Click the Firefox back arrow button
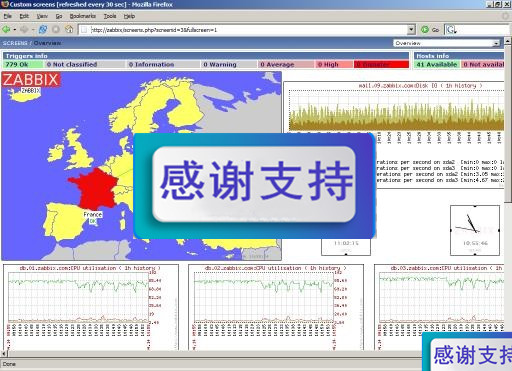This screenshot has width=512, height=371. pyautogui.click(x=6, y=30)
